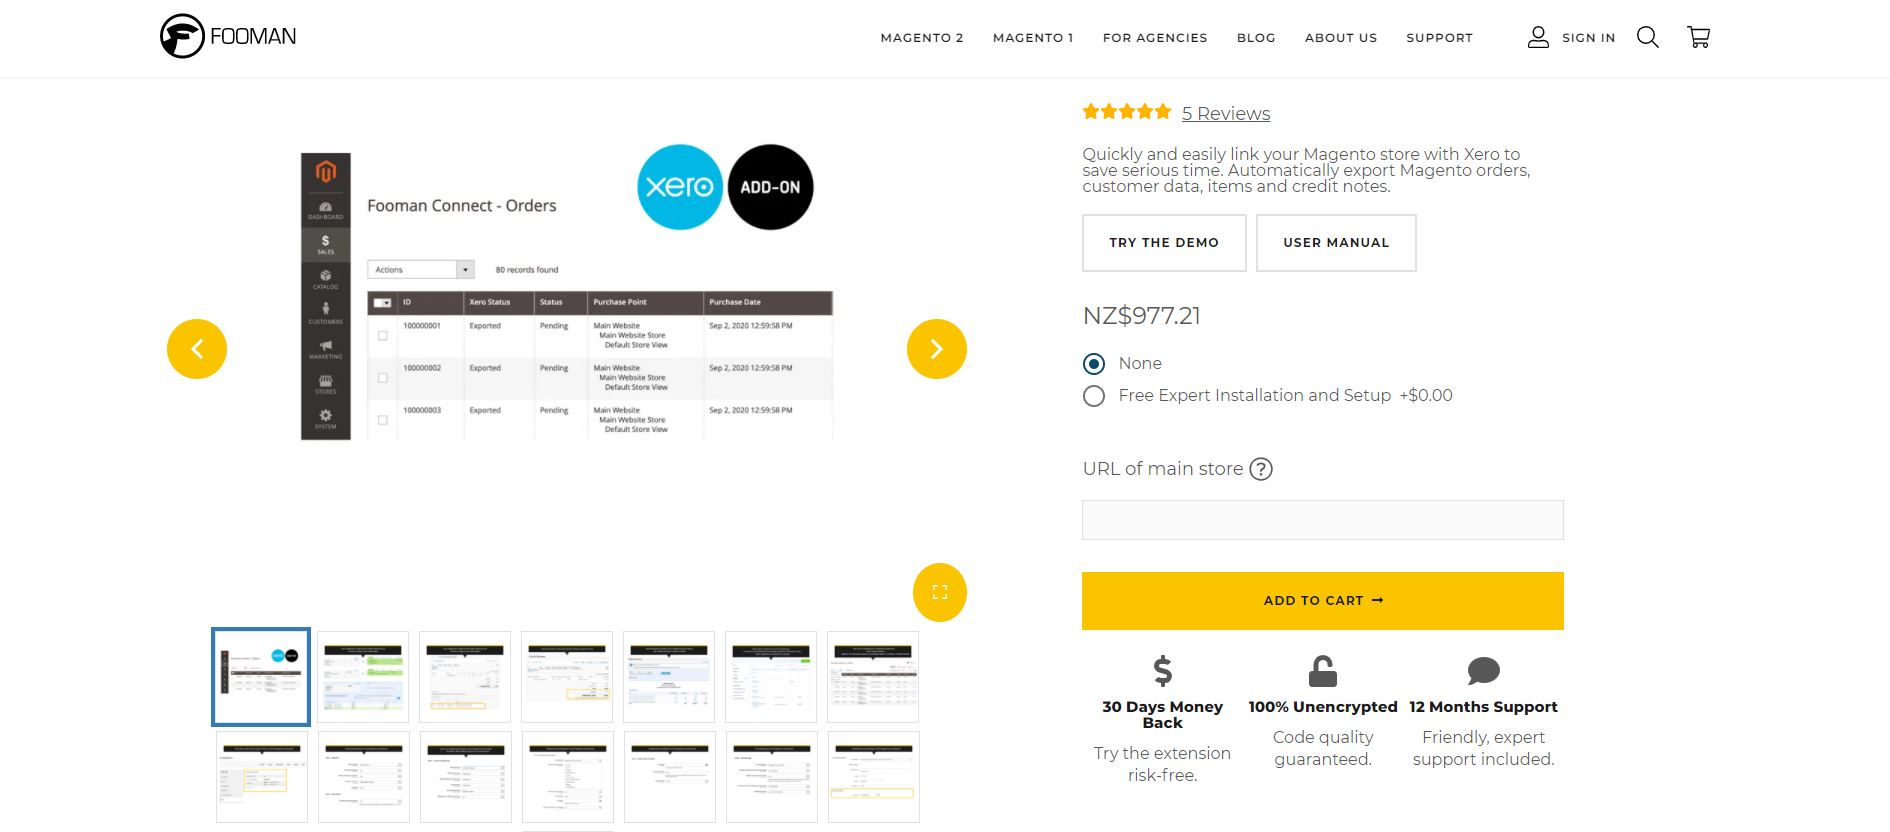Click the support speech bubble icon
The image size is (1890, 832).
pos(1483,670)
